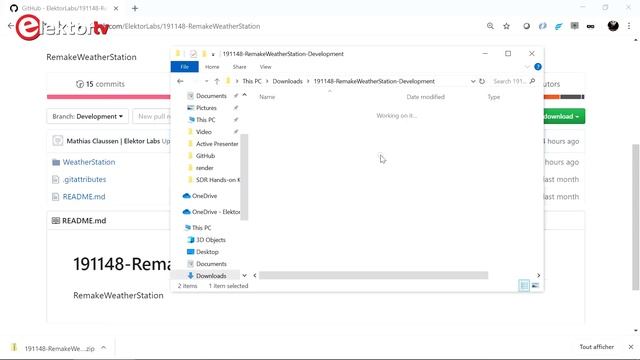Select This PC tree node
The height and width of the screenshot is (360, 640).
pyautogui.click(x=202, y=228)
